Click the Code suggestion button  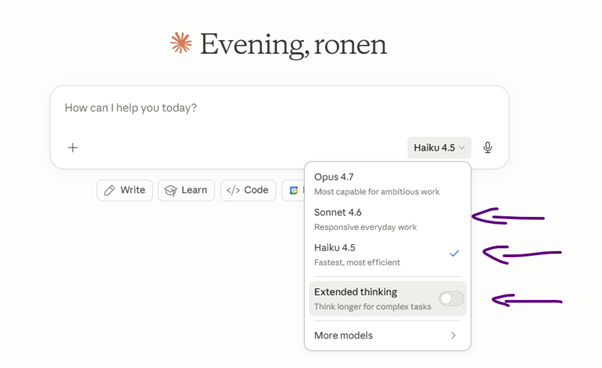coord(248,190)
